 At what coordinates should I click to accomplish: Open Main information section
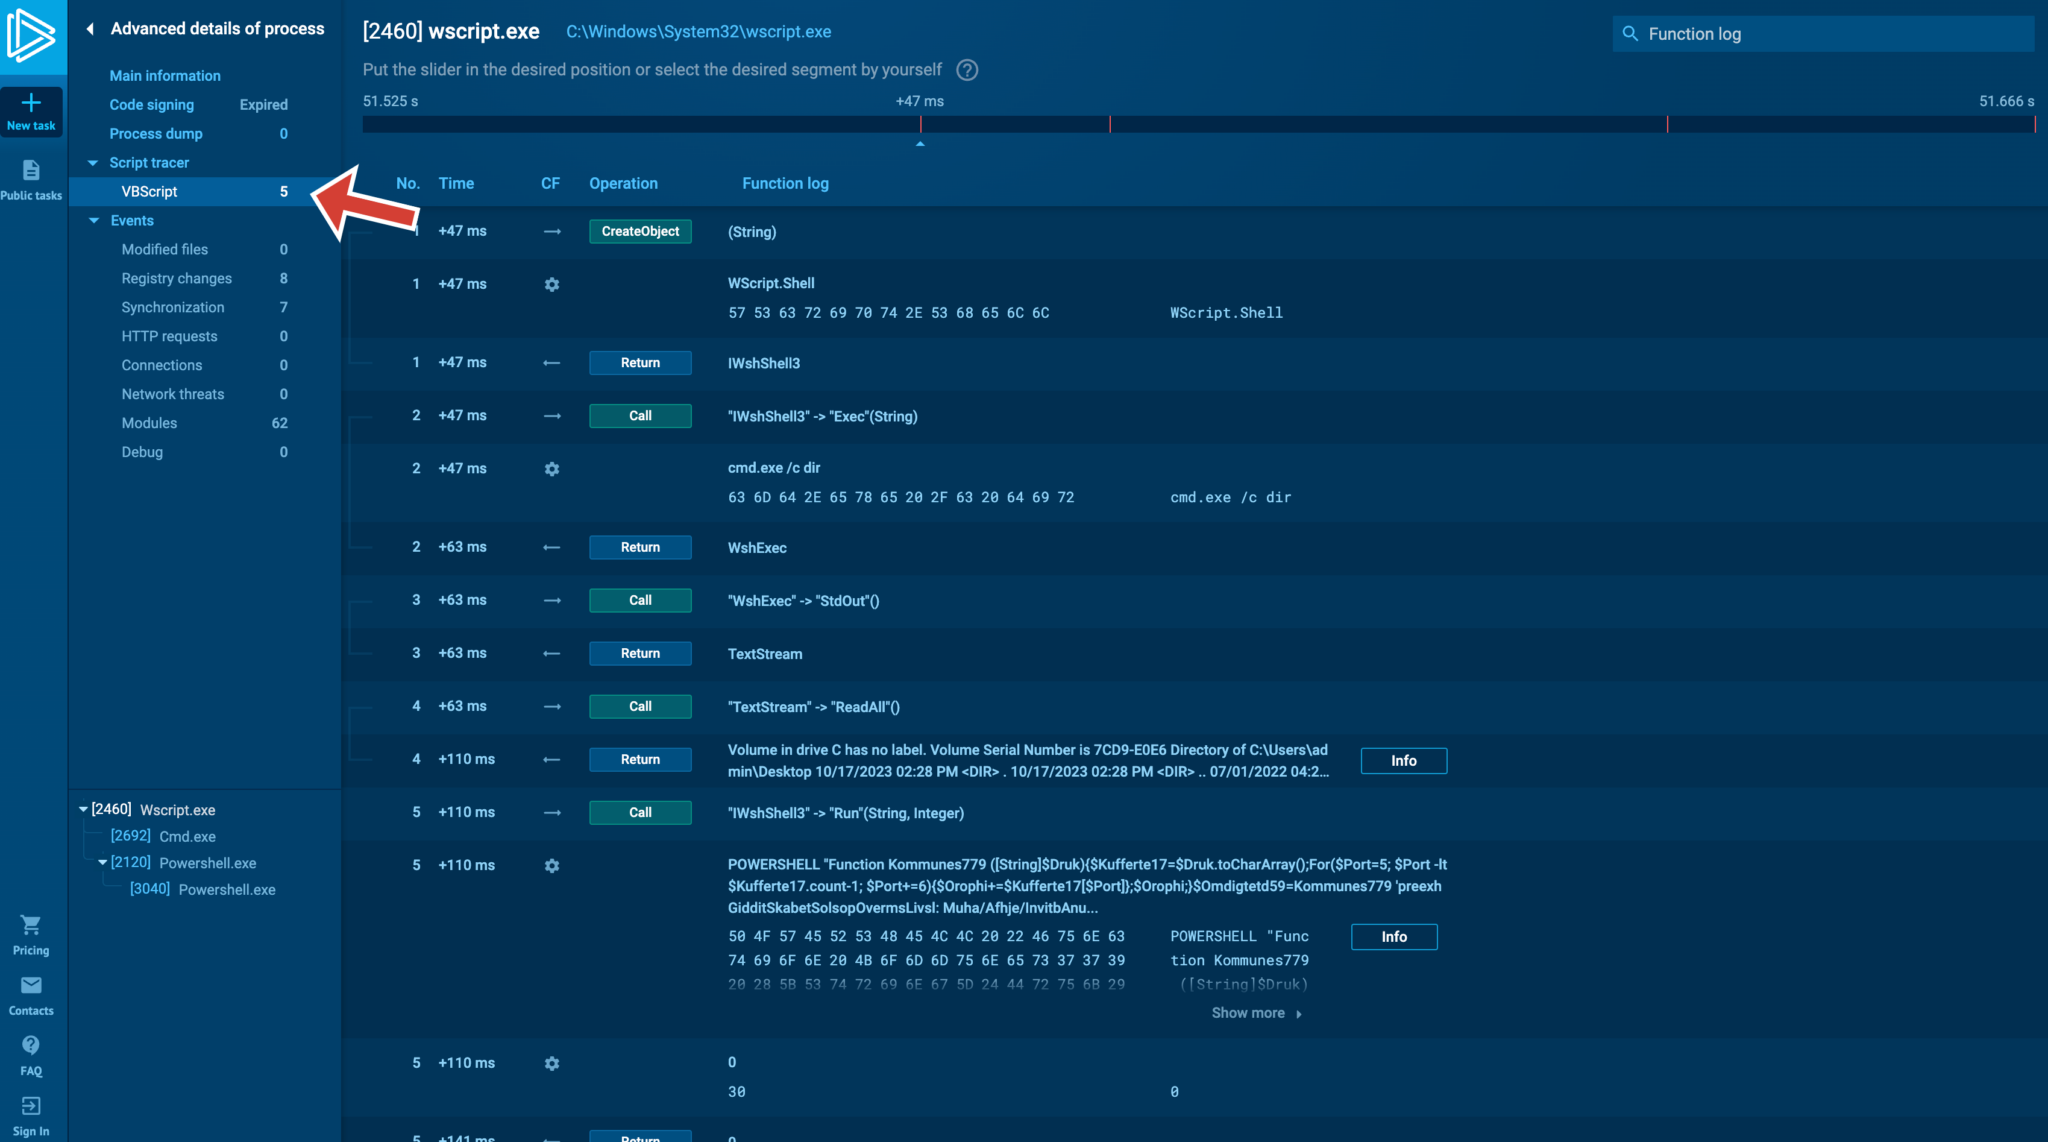click(x=165, y=76)
